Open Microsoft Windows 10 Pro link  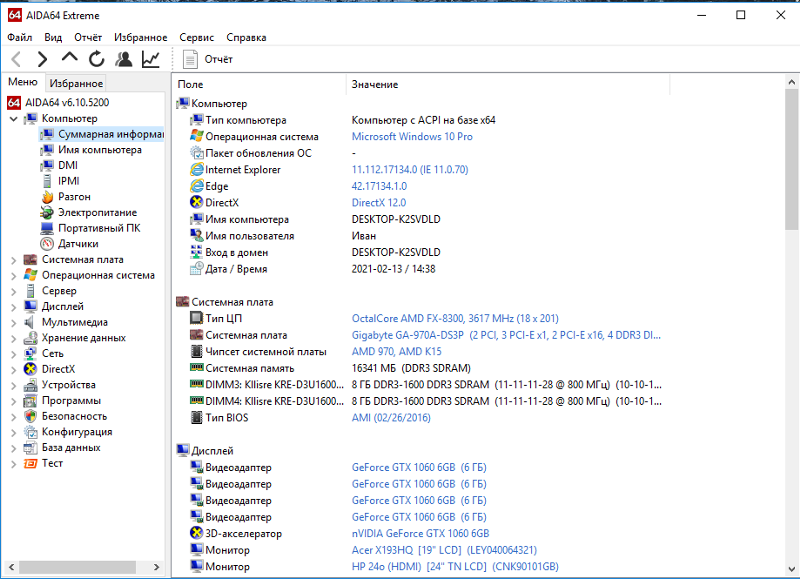(412, 137)
